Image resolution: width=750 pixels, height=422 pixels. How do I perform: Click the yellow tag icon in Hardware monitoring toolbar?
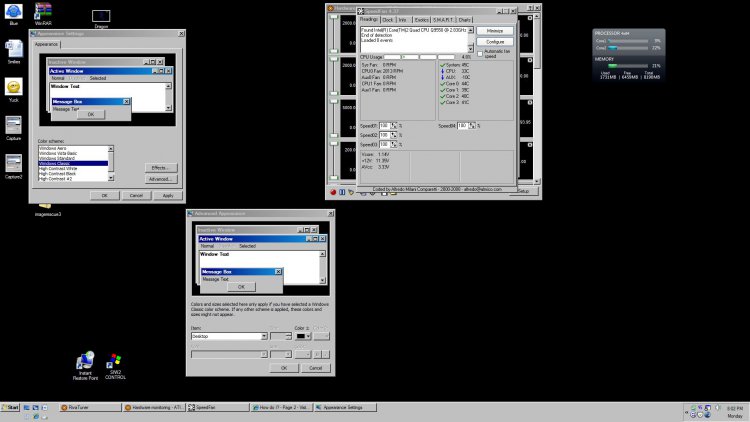[351, 192]
